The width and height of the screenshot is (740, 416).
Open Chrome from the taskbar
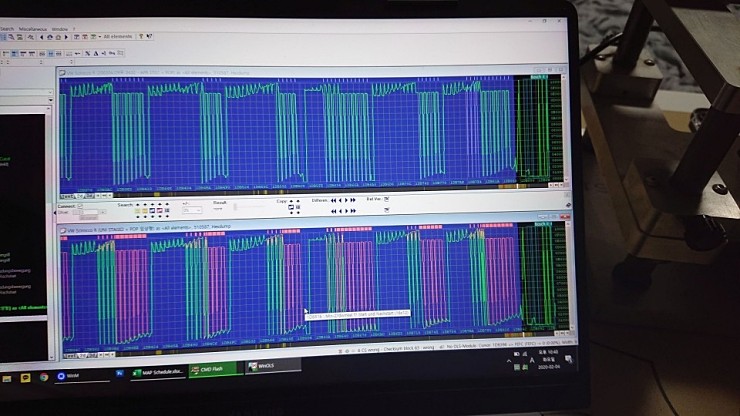click(44, 377)
